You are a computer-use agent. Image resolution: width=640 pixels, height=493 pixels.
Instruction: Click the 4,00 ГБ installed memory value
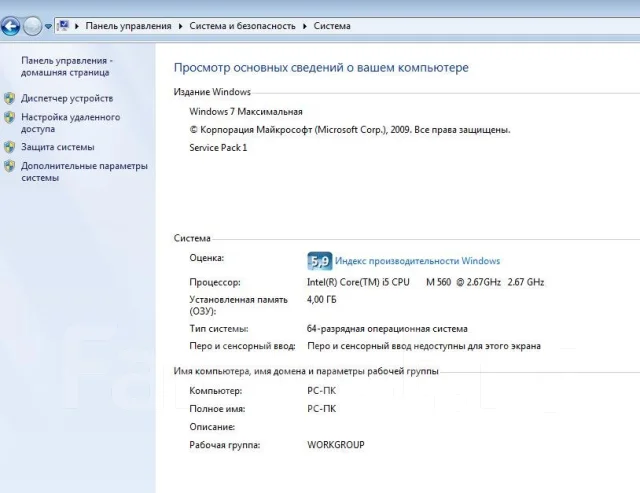[322, 300]
